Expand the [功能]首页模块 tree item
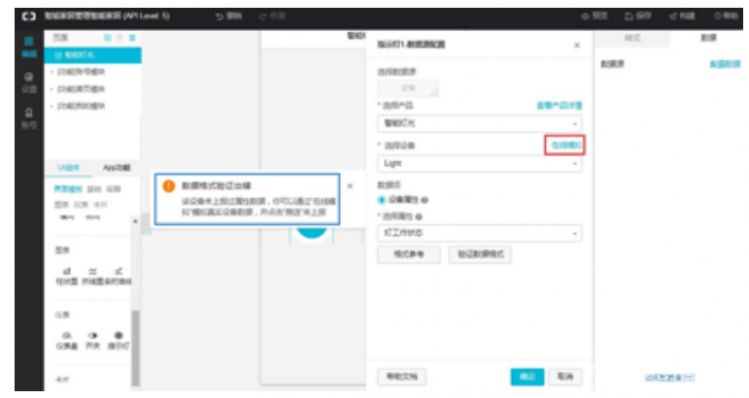 tap(51, 89)
